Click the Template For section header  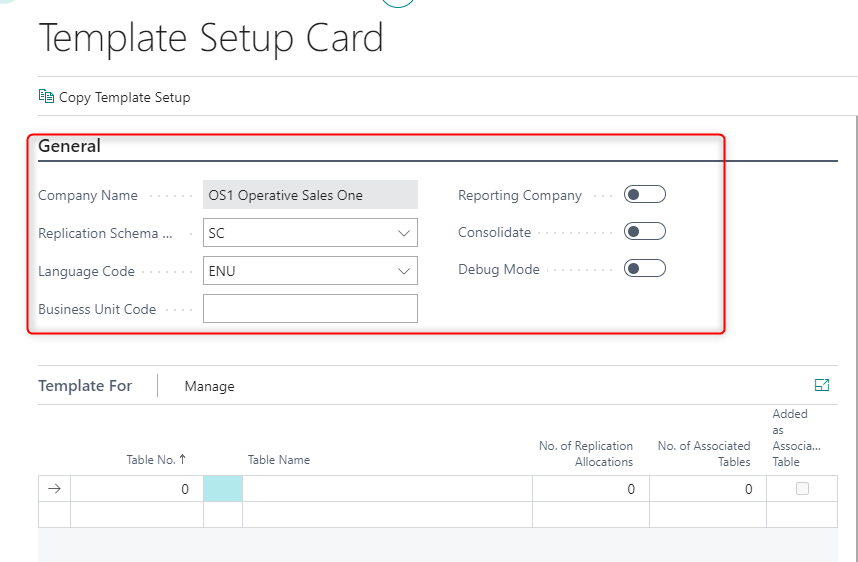(85, 386)
